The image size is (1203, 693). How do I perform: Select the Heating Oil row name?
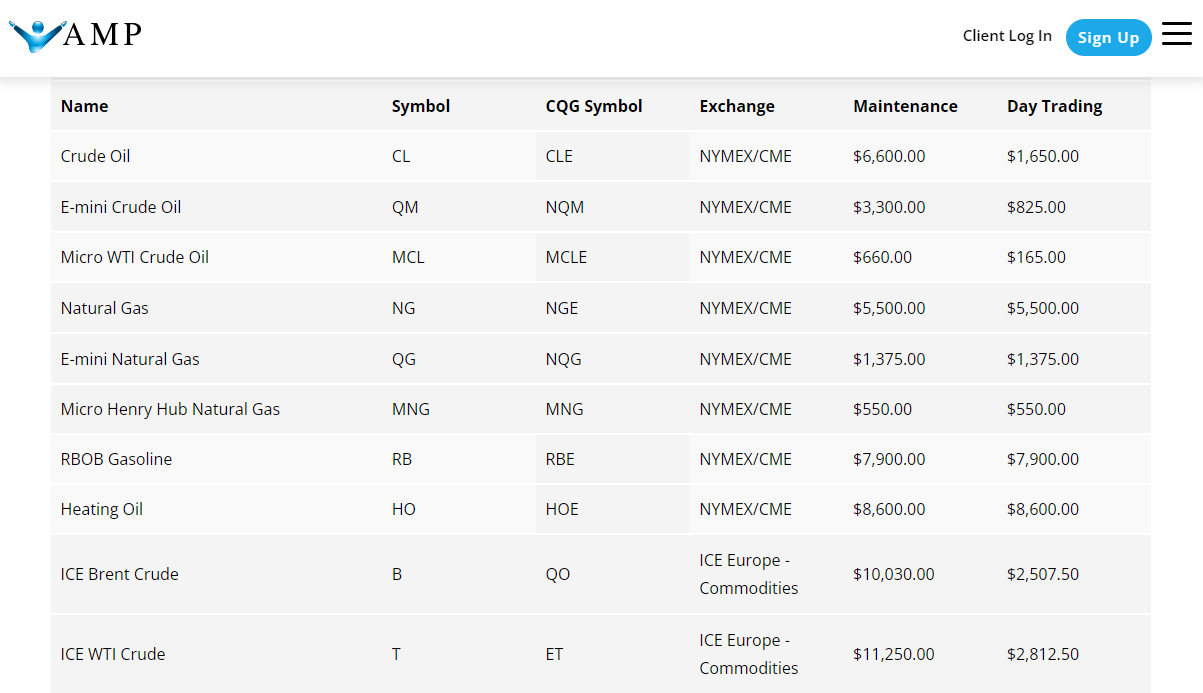click(x=101, y=509)
